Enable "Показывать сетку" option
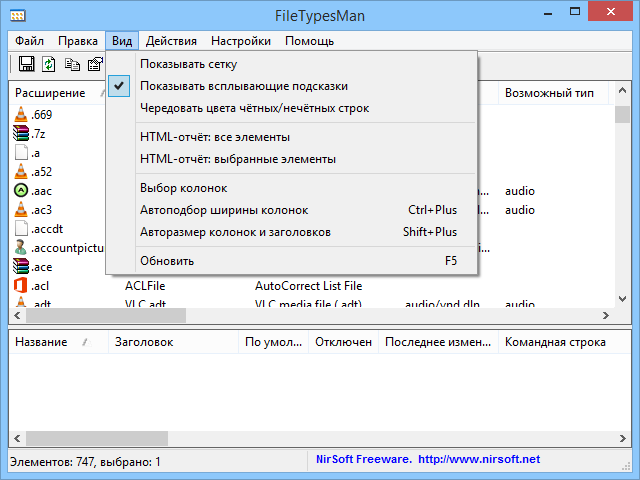Screen dimensions: 640x480 point(188,64)
